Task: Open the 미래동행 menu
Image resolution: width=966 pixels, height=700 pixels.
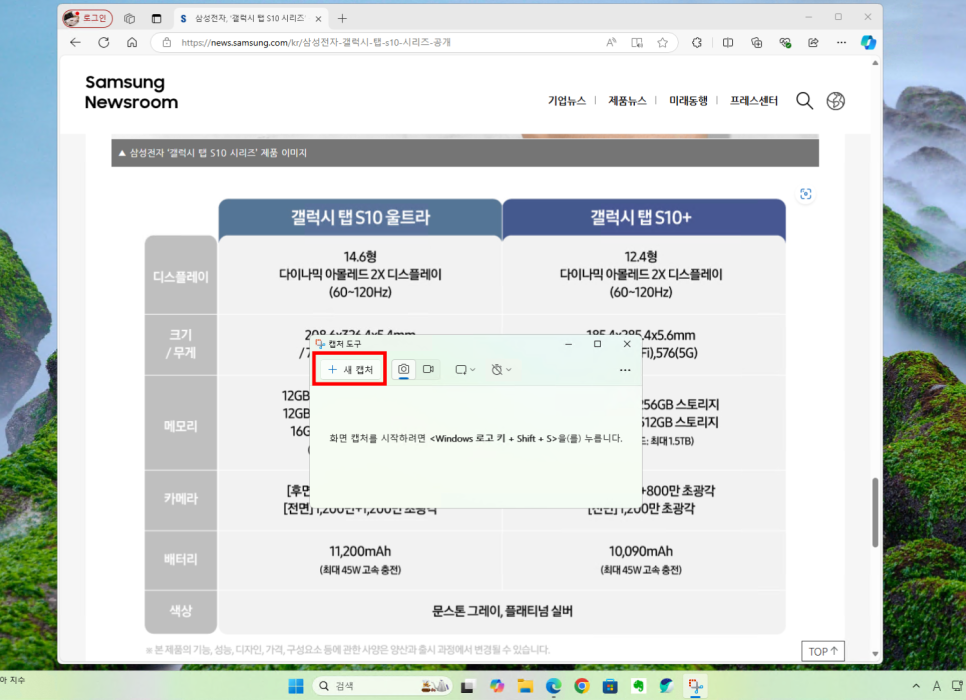Action: 688,100
